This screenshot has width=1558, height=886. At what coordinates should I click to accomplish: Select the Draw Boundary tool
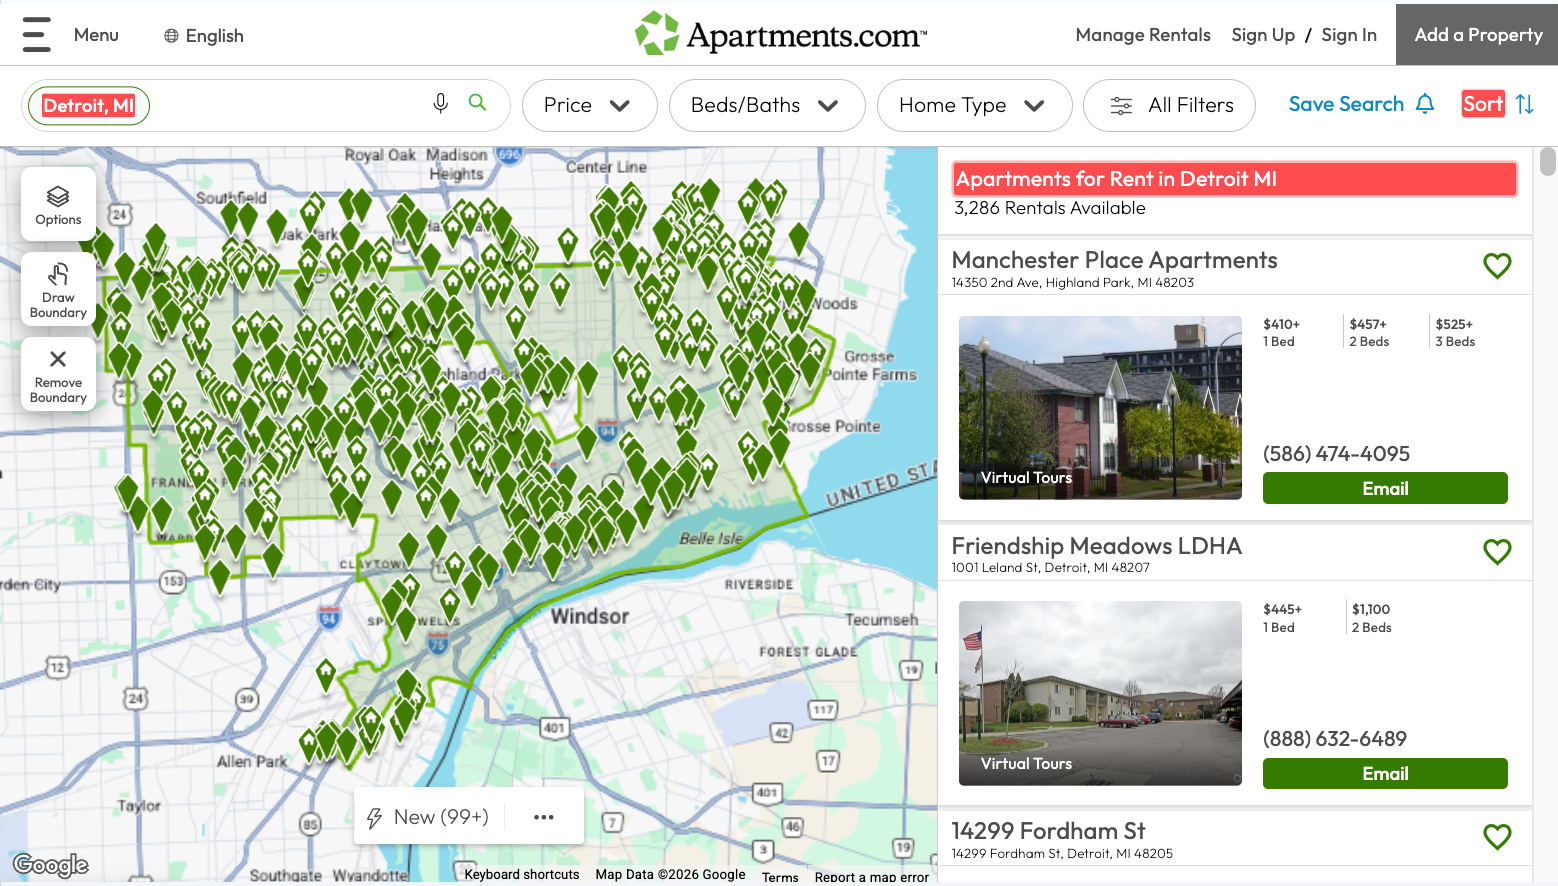click(58, 290)
